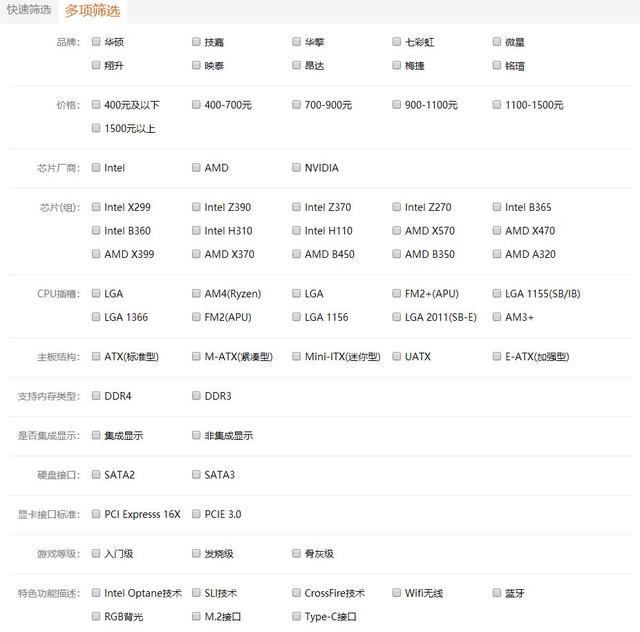Switch to the 快速筛选 tab

(x=29, y=10)
